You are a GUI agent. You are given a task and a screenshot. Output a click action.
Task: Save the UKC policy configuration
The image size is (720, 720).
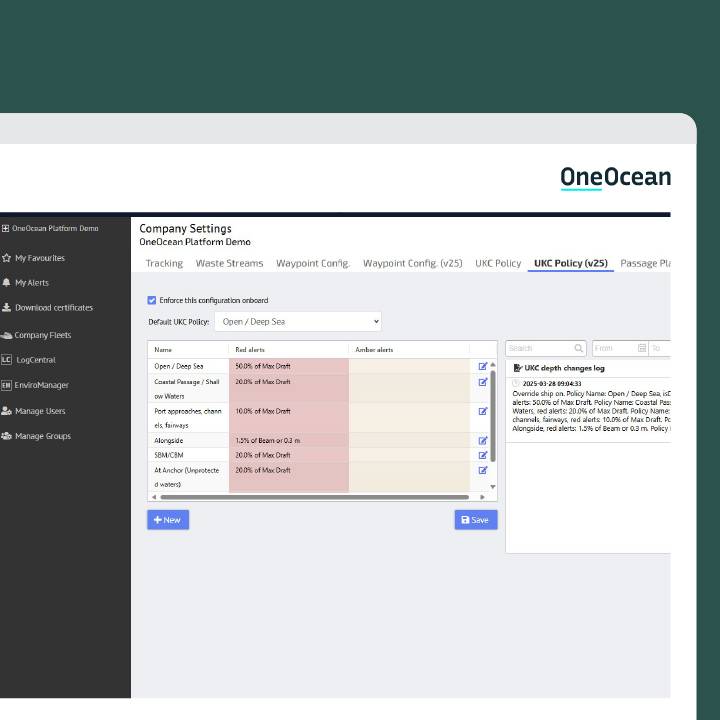click(475, 520)
